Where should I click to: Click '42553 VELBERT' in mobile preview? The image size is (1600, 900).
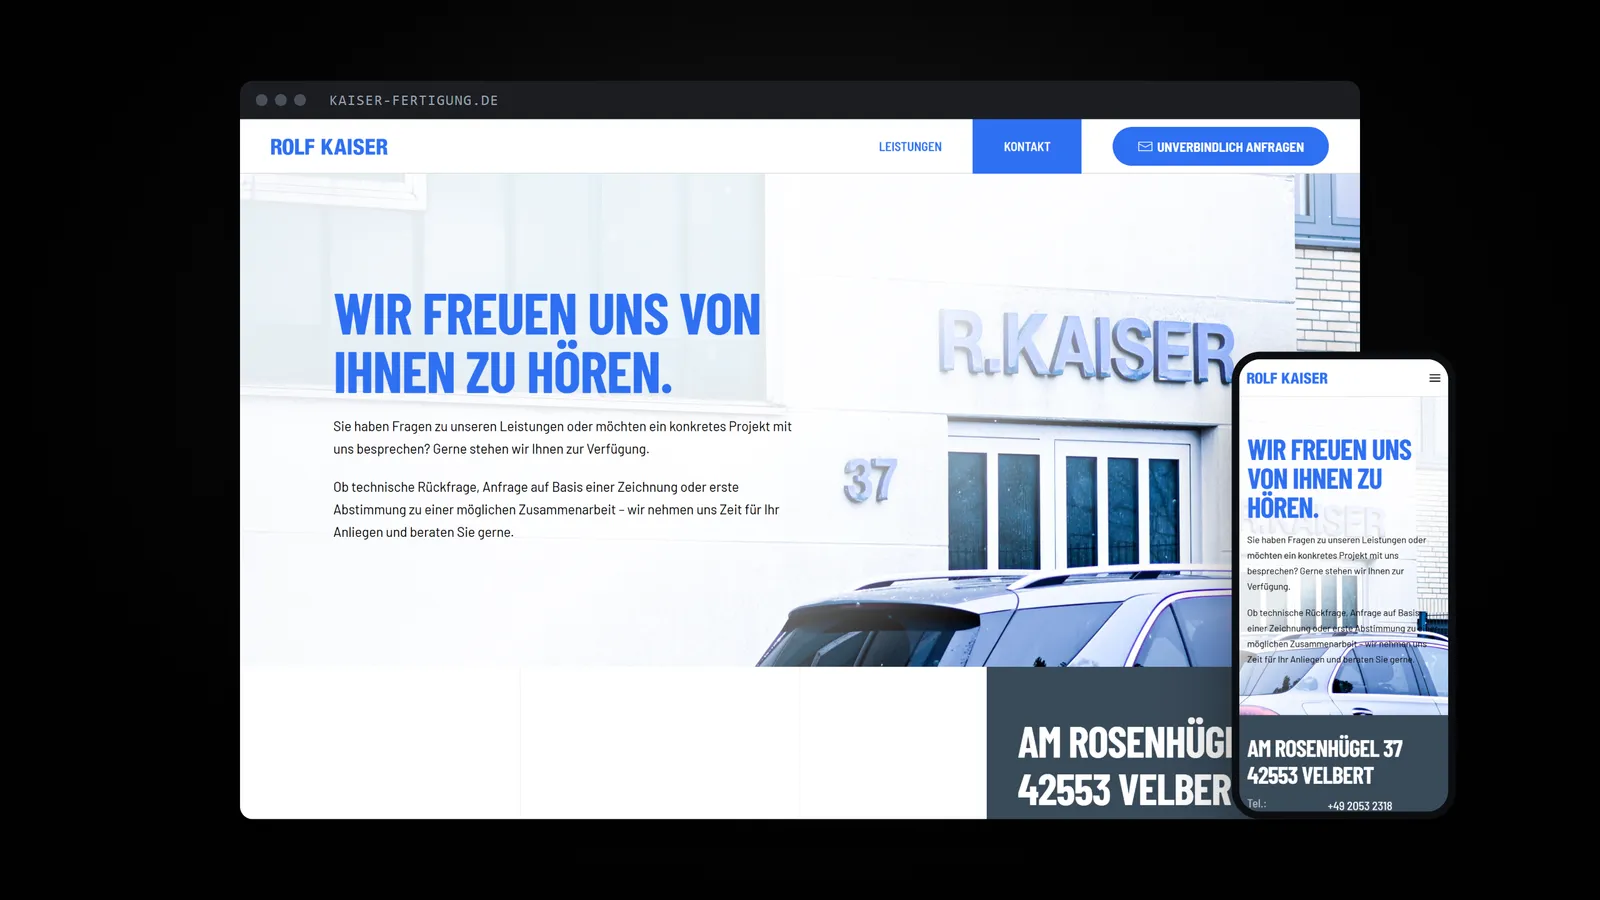click(x=1310, y=776)
